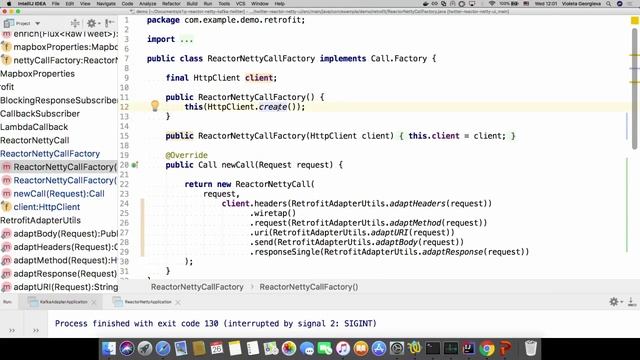Viewport: 640px width, 360px height.
Task: Open Messages from the dock
Action: [x=307, y=349]
